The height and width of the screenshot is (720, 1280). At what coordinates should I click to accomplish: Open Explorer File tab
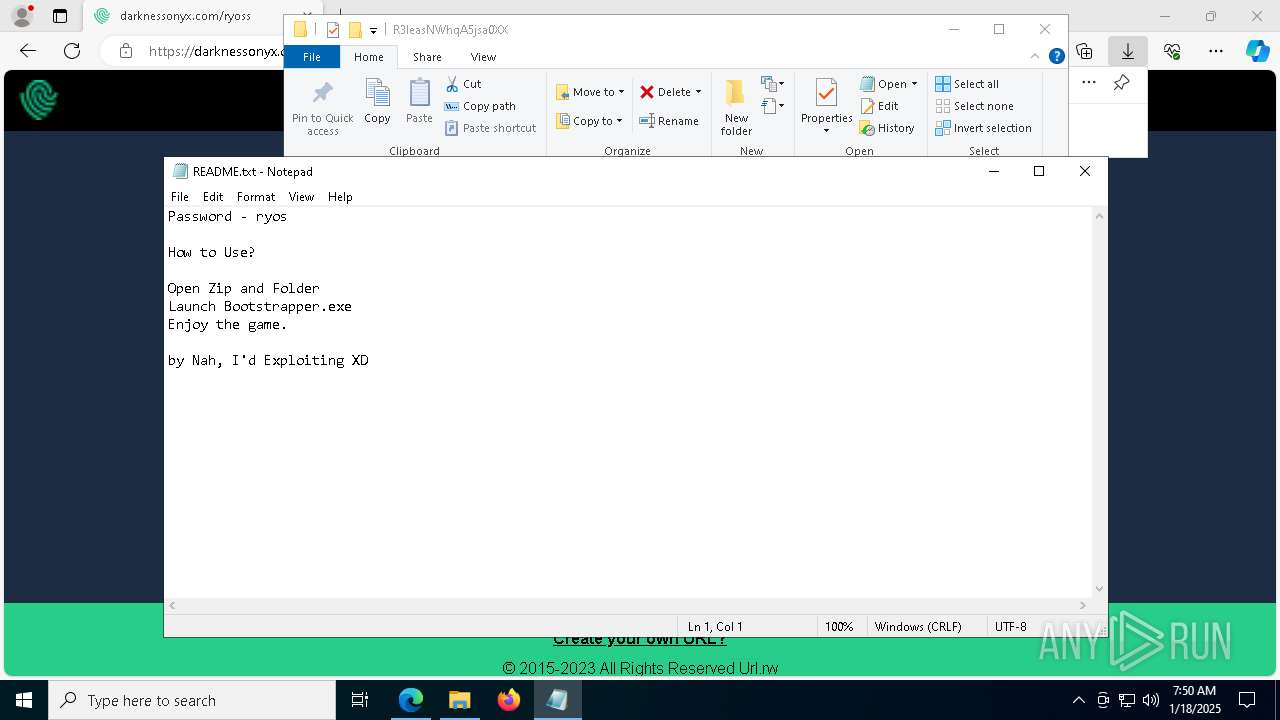312,57
